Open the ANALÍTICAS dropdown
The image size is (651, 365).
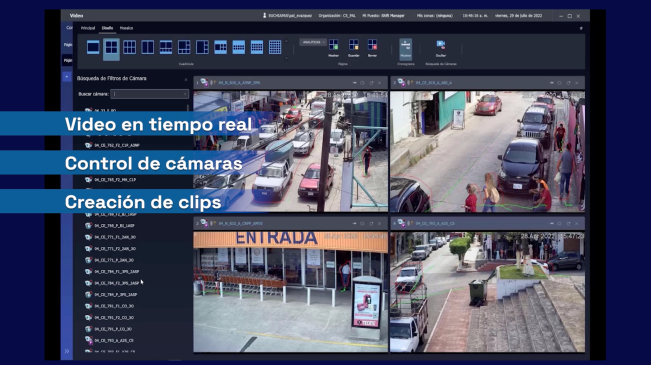click(313, 42)
